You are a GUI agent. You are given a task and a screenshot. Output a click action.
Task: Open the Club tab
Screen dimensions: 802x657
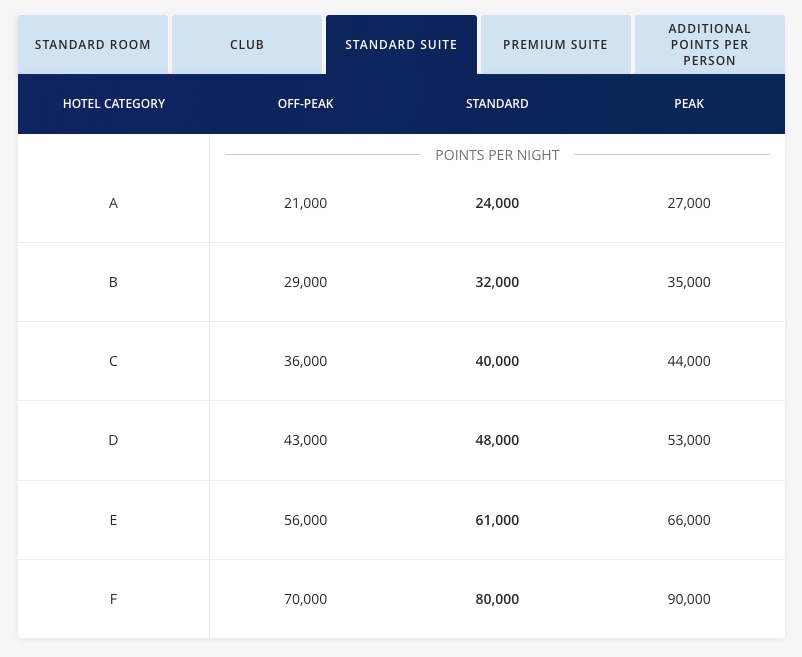247,44
